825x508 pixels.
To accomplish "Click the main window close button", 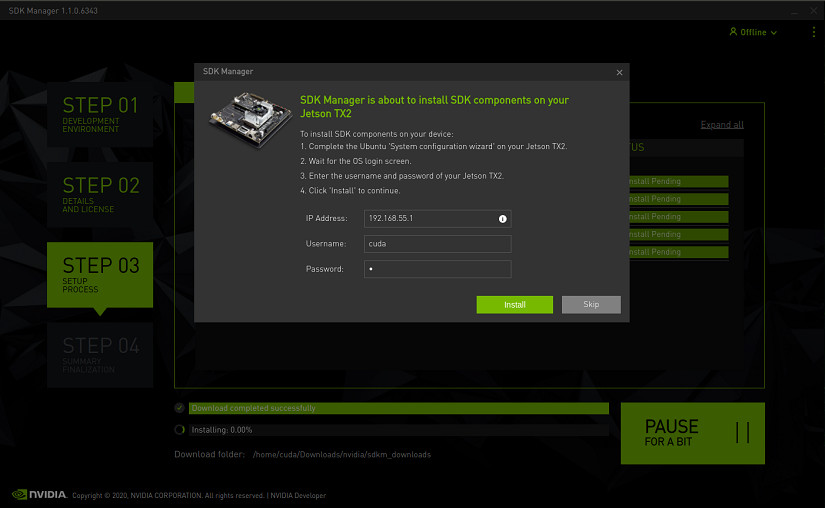I will tap(813, 11).
